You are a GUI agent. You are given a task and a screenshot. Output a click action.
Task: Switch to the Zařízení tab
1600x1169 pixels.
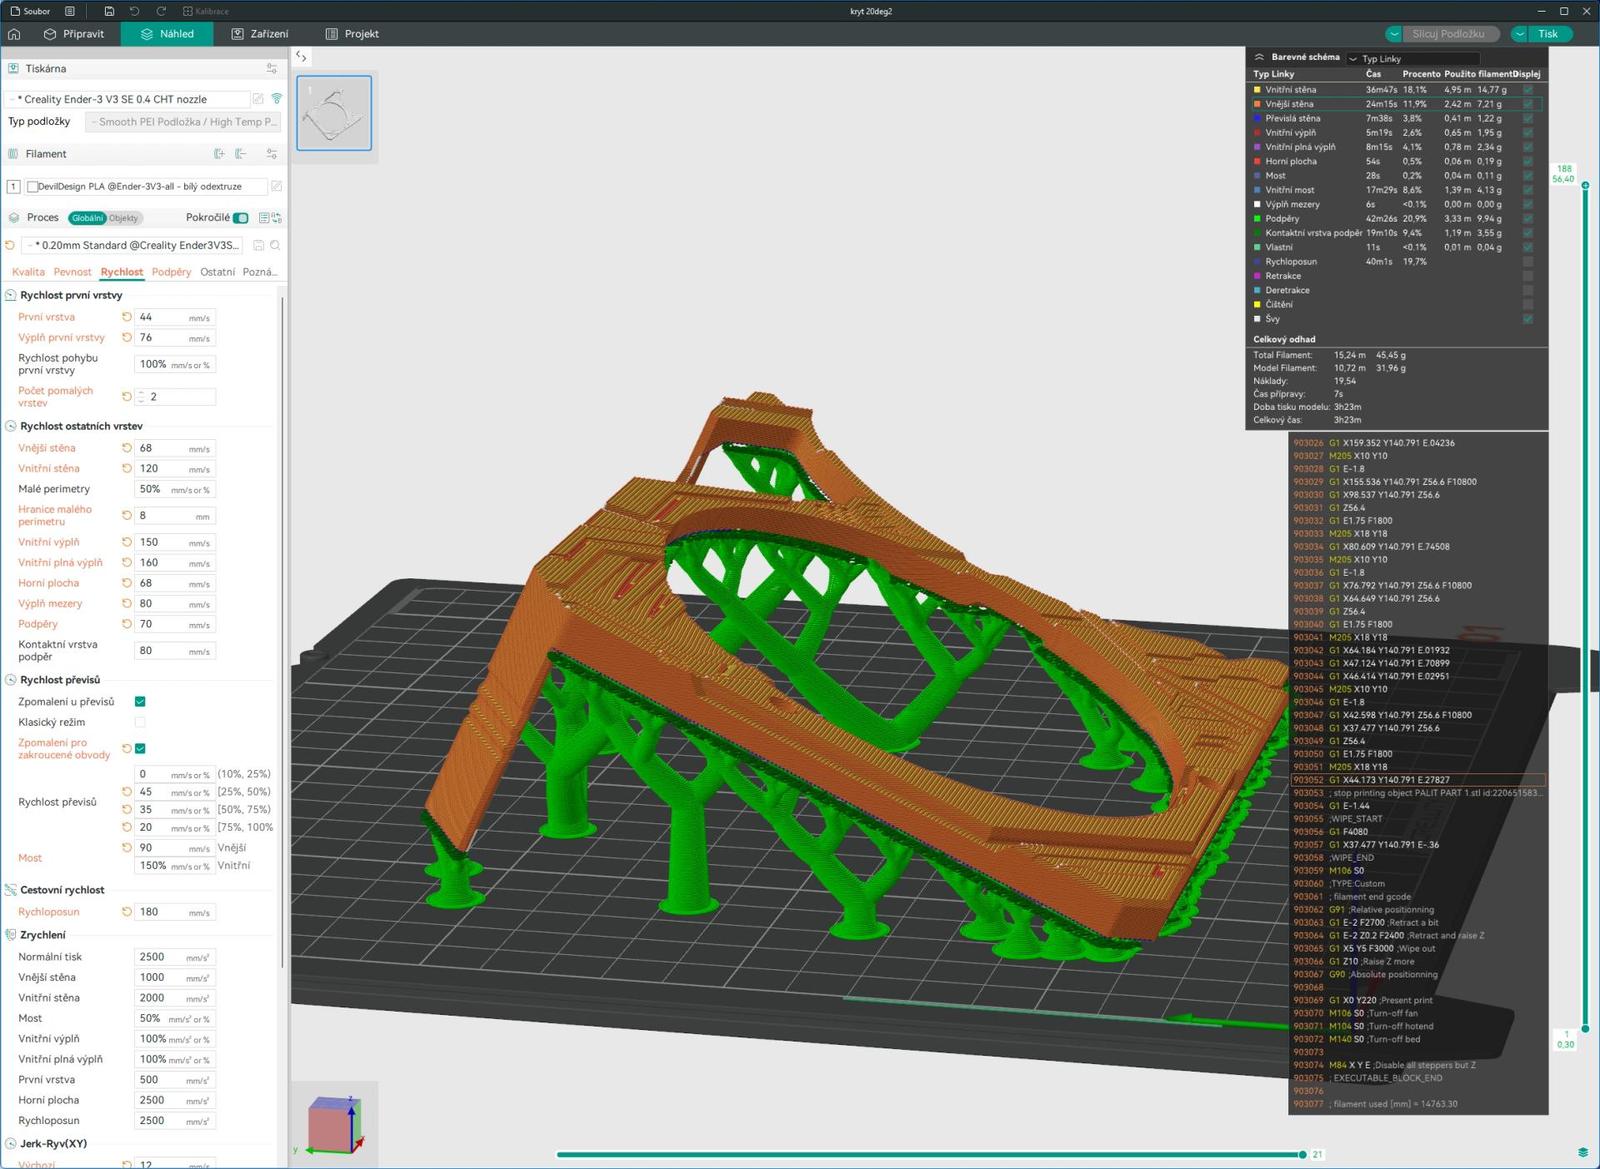coord(260,34)
